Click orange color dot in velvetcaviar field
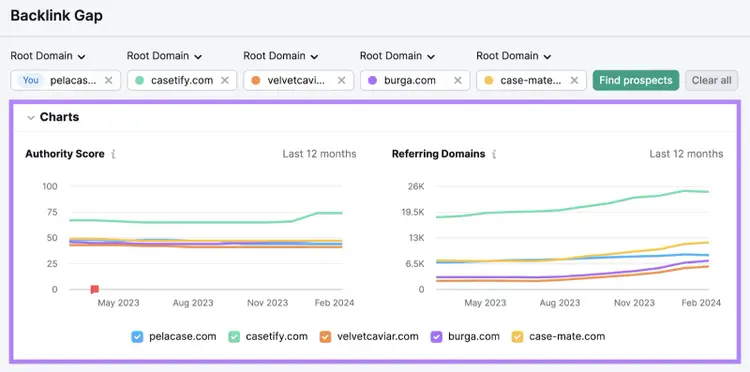 [256, 80]
